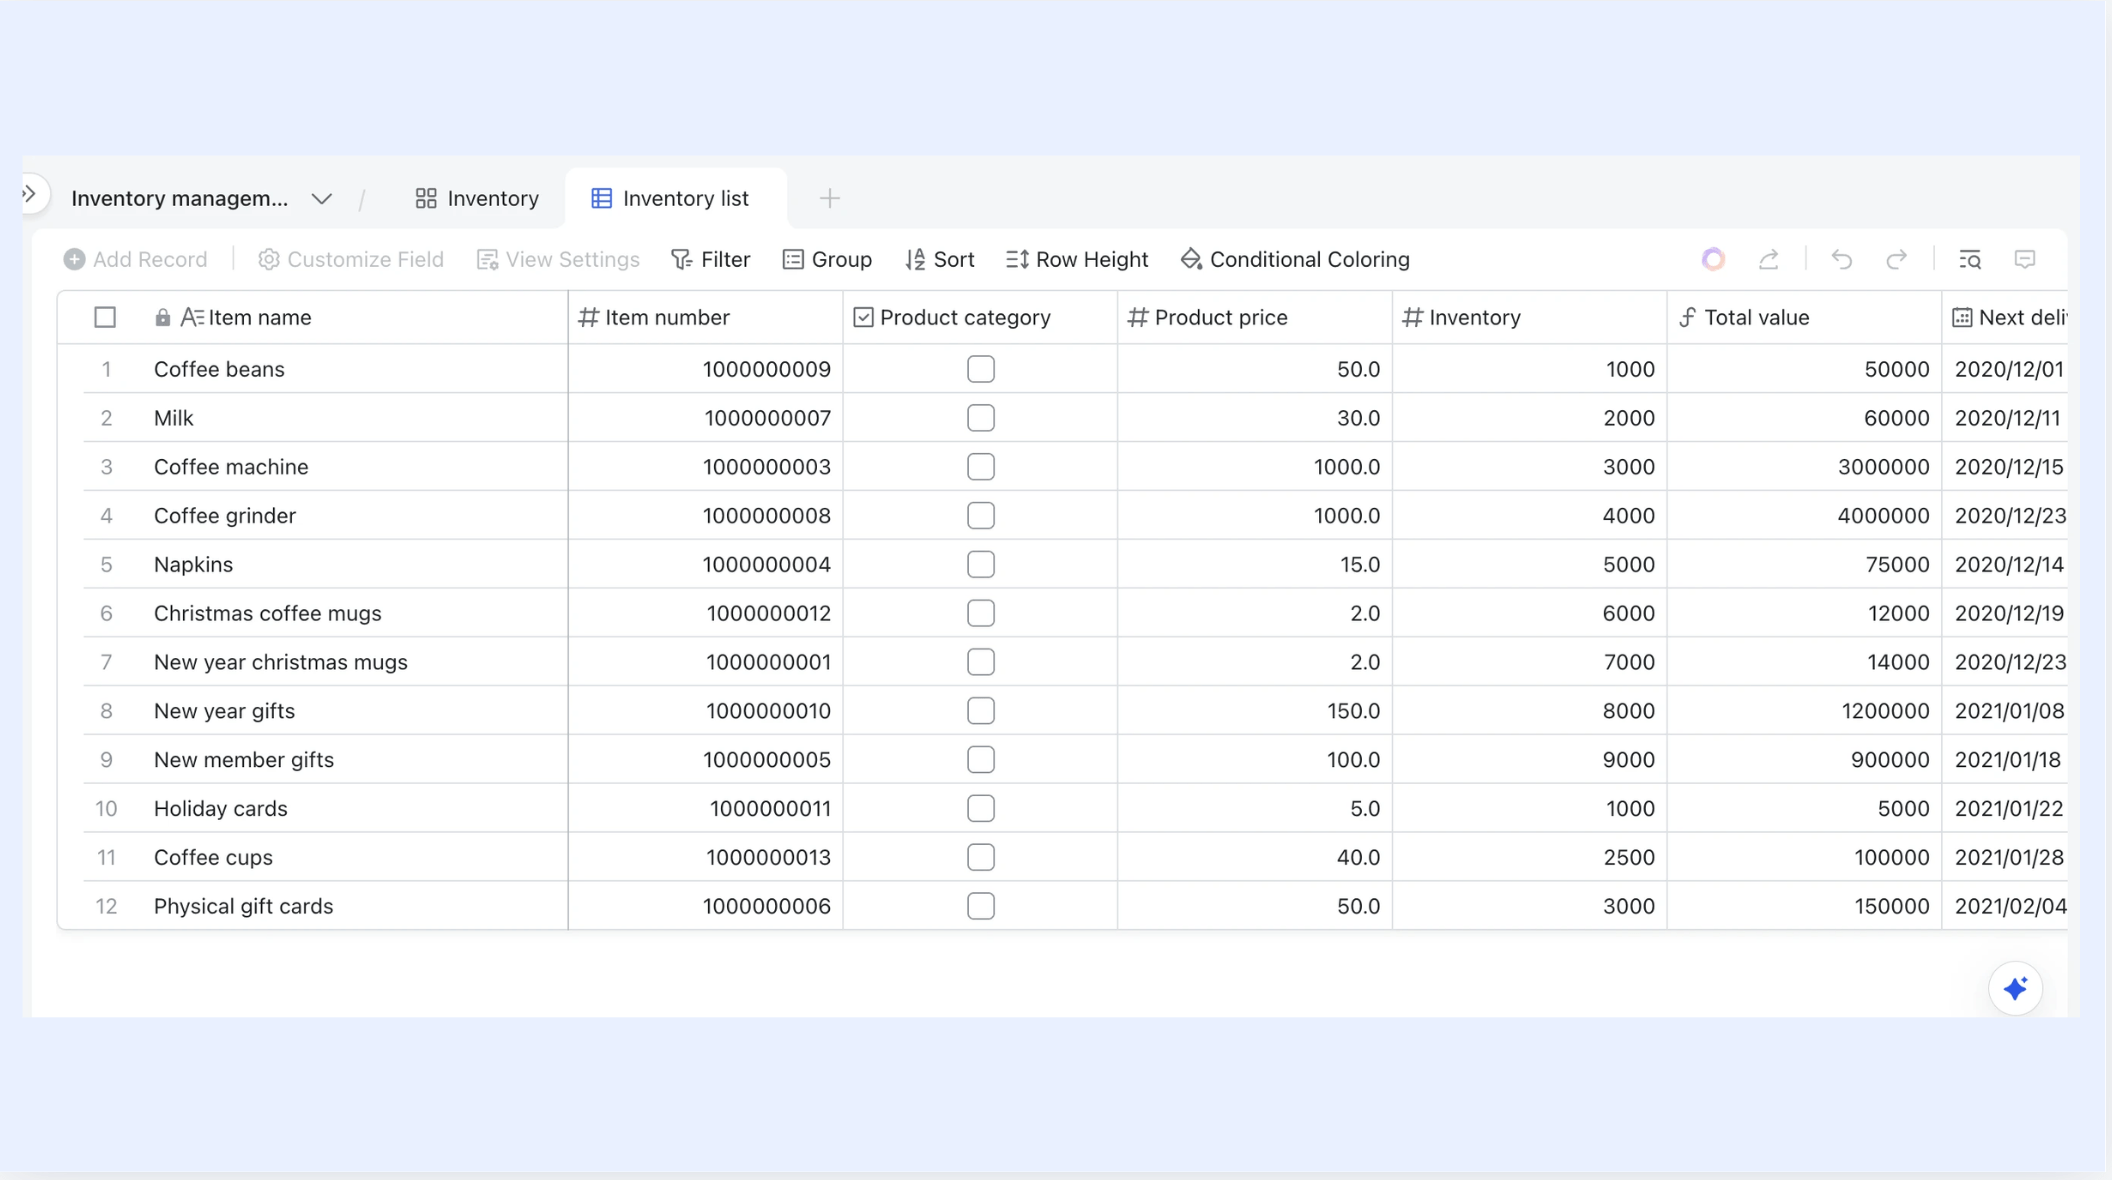Screen dimensions: 2112x1180
Task: Switch to the Inventory tab
Action: [477, 199]
